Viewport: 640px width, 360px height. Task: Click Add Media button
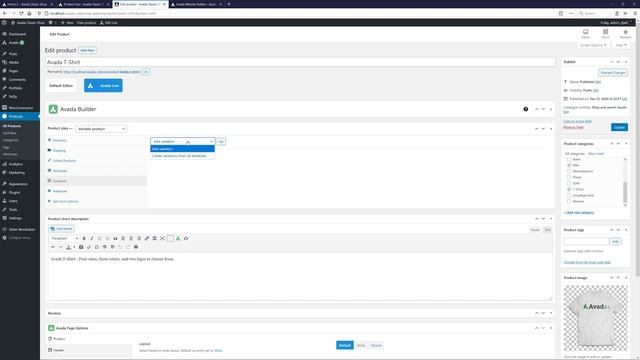[x=61, y=229]
